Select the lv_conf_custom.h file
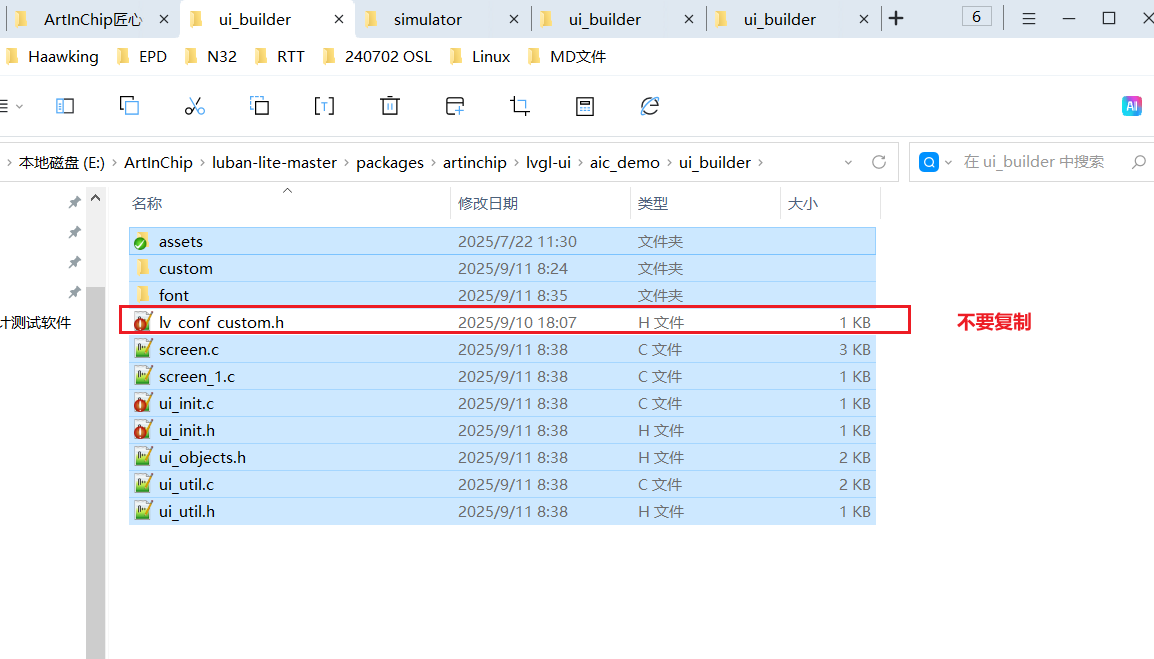 pyautogui.click(x=503, y=323)
